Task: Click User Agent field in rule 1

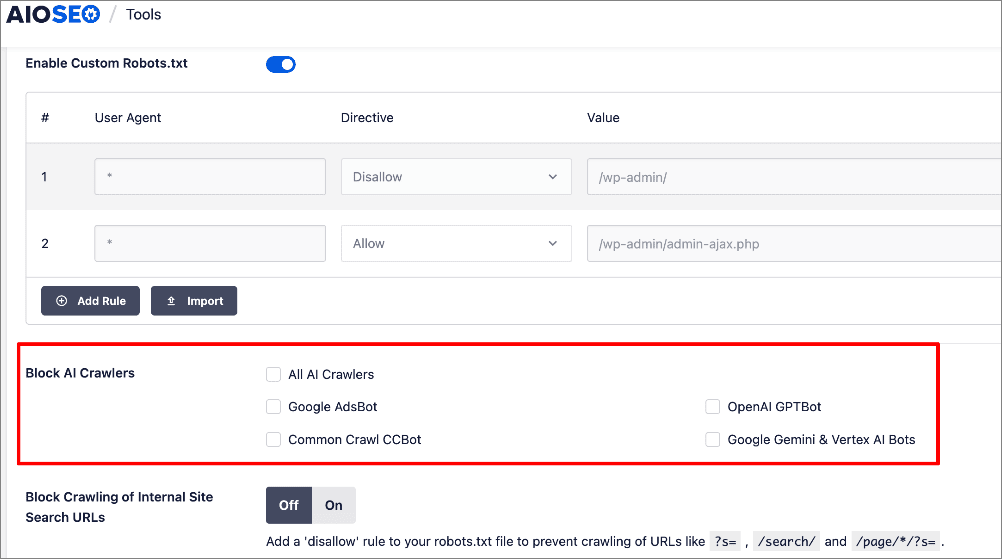Action: (x=210, y=176)
